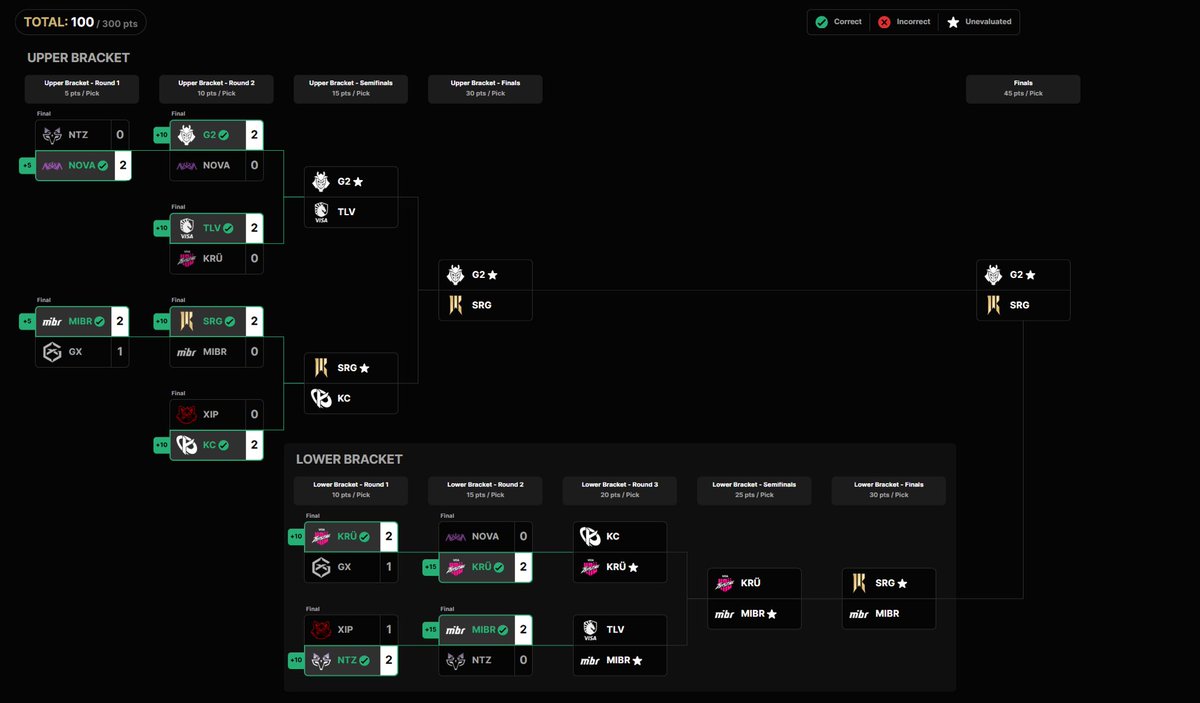Image resolution: width=1200 pixels, height=703 pixels.
Task: Click the UPPER BRACKET section heading
Action: pos(78,58)
